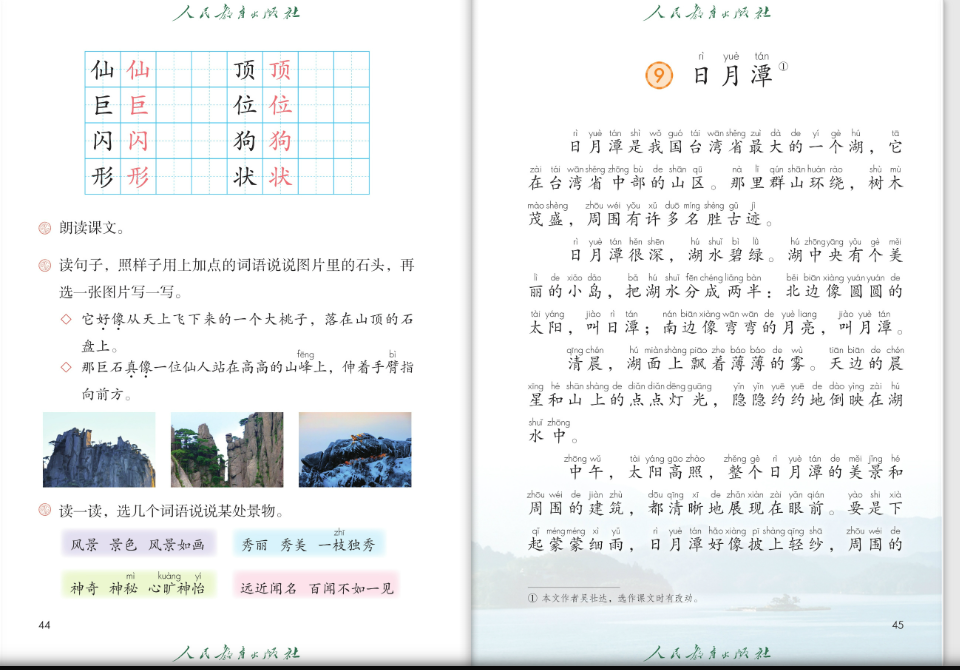Image resolution: width=960 pixels, height=670 pixels.
Task: Click the phrase 百闻不如一见 in the pink box
Action: point(351,589)
